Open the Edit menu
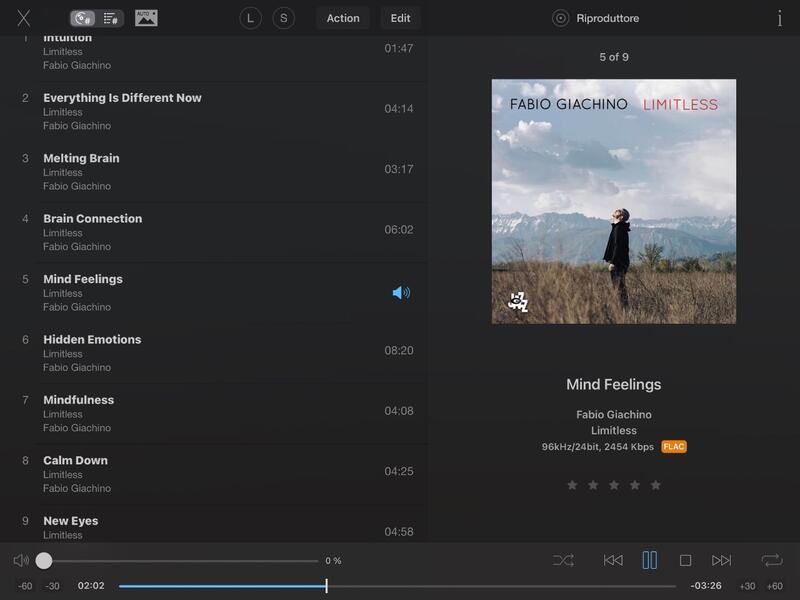This screenshot has width=800, height=600. click(400, 18)
